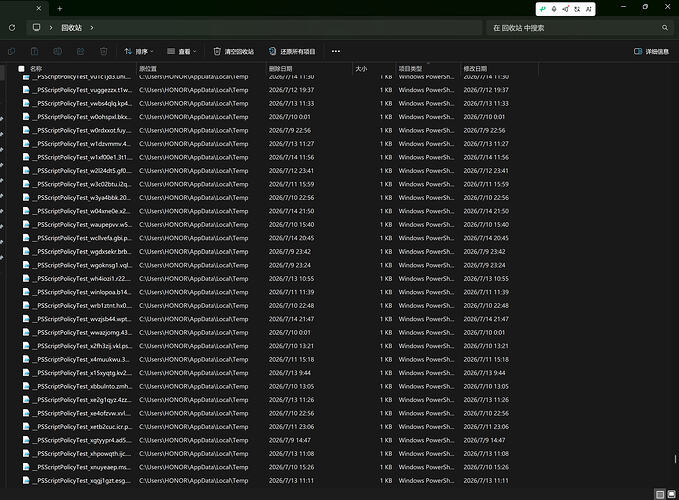This screenshot has height=500, width=679.
Task: Click the search magnifier icon
Action: tap(665, 28)
